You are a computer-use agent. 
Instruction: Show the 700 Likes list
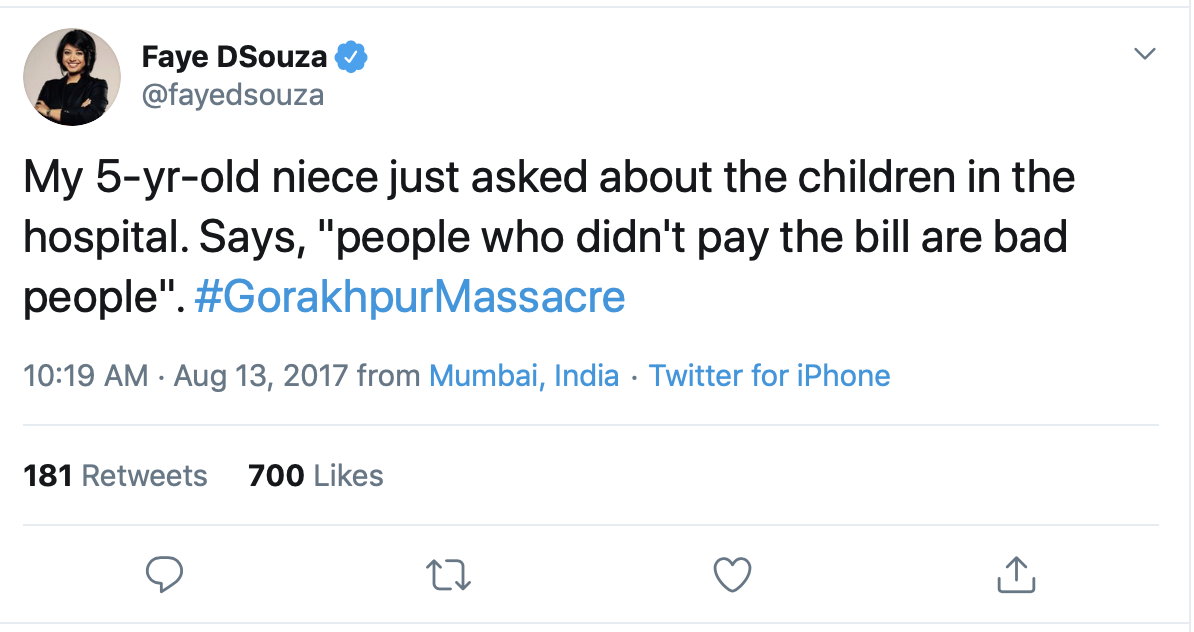[316, 475]
